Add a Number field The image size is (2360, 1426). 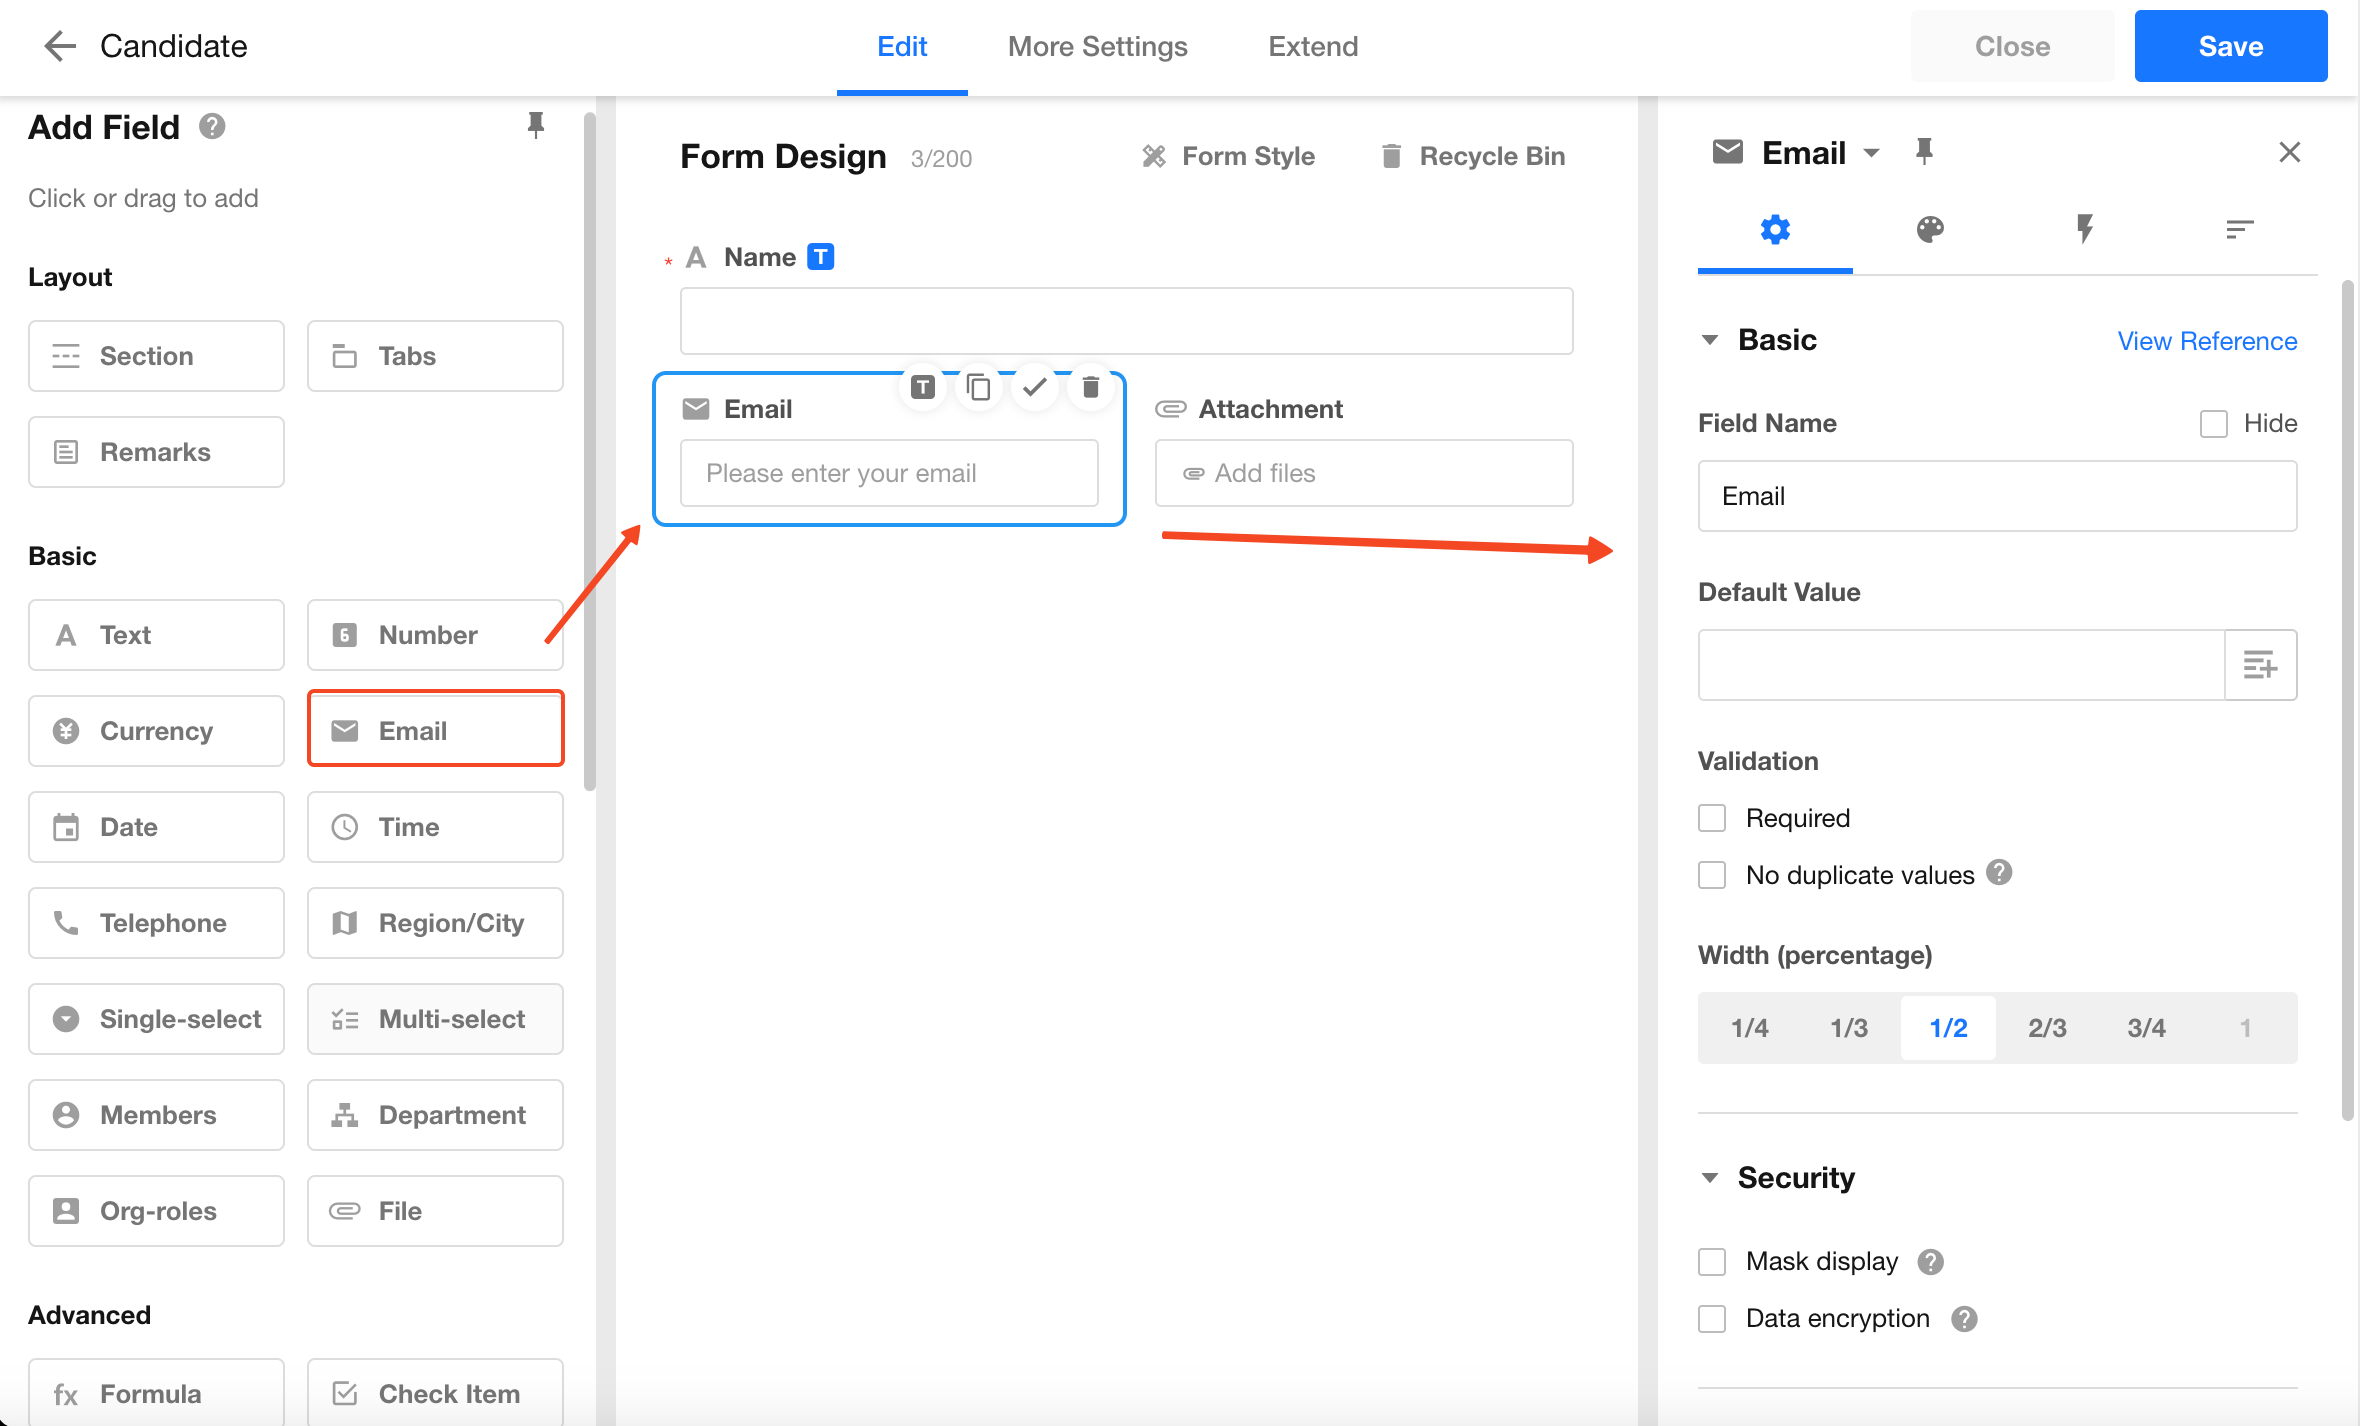tap(435, 635)
